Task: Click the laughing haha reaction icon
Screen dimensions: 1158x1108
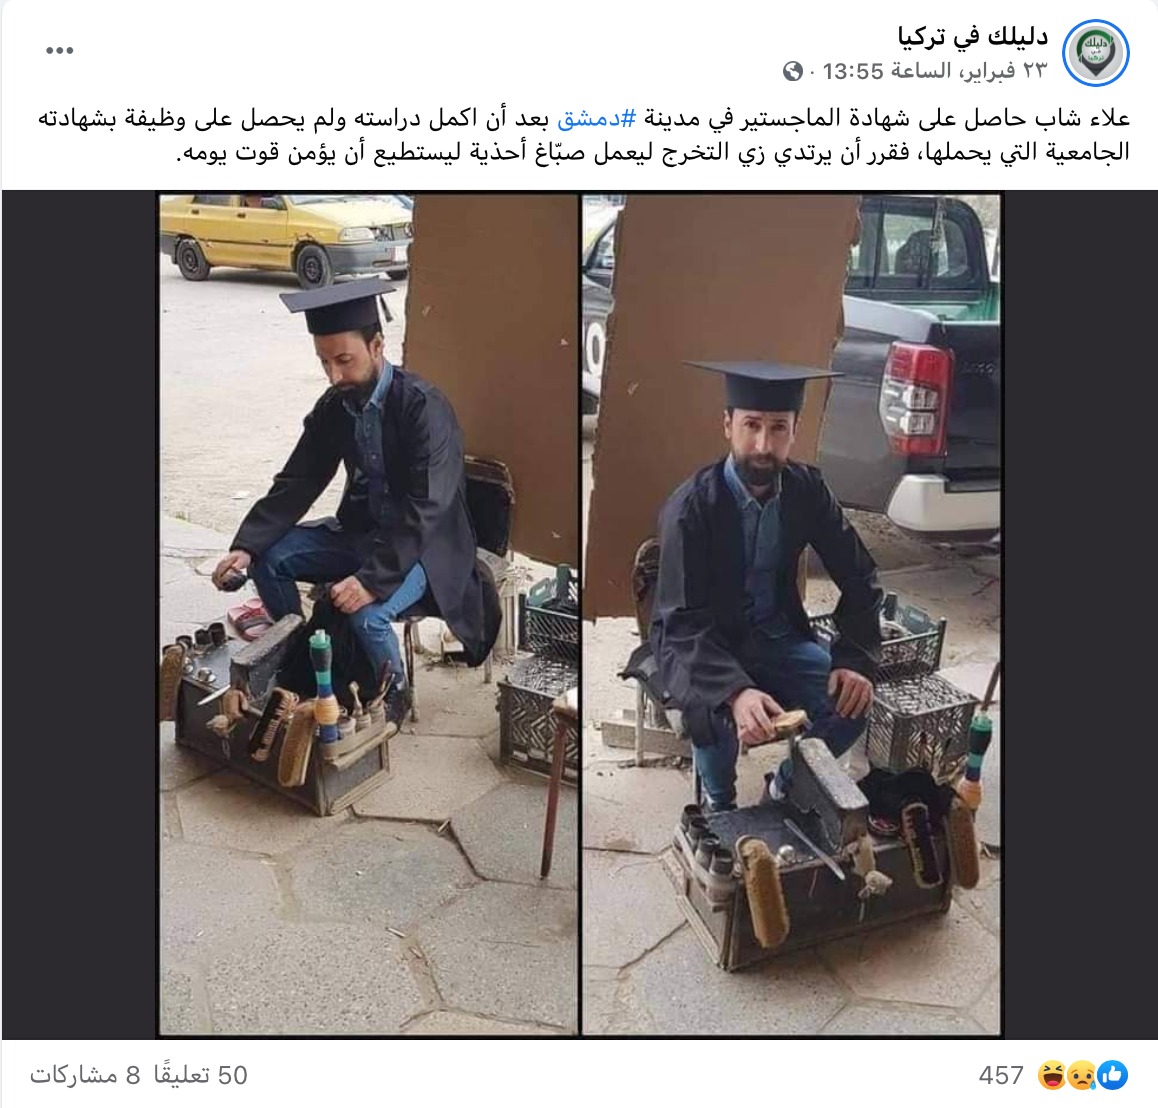Action: point(1052,1075)
